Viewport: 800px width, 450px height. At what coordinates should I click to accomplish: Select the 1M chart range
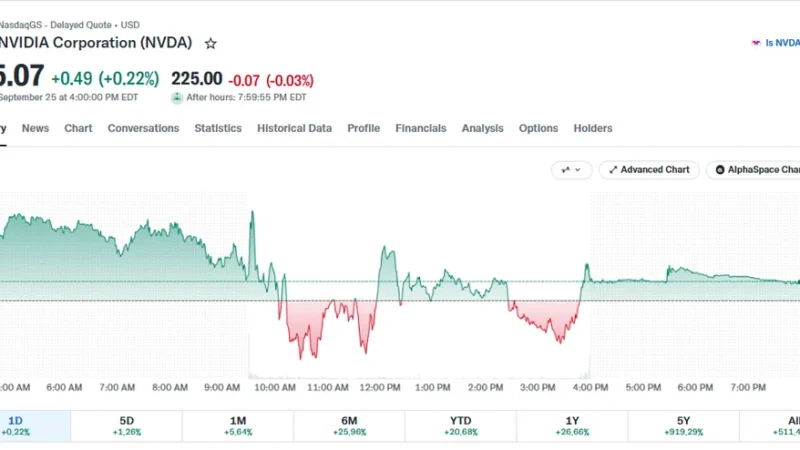pyautogui.click(x=238, y=426)
